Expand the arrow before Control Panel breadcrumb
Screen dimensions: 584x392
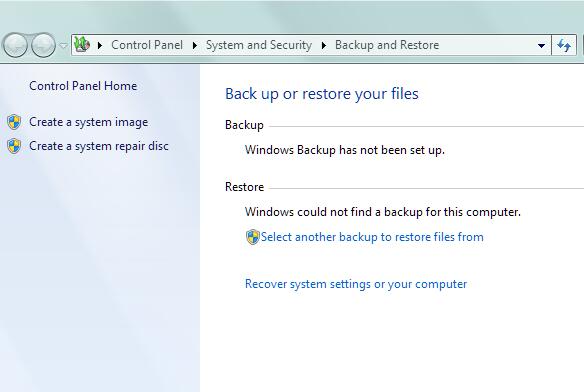100,45
